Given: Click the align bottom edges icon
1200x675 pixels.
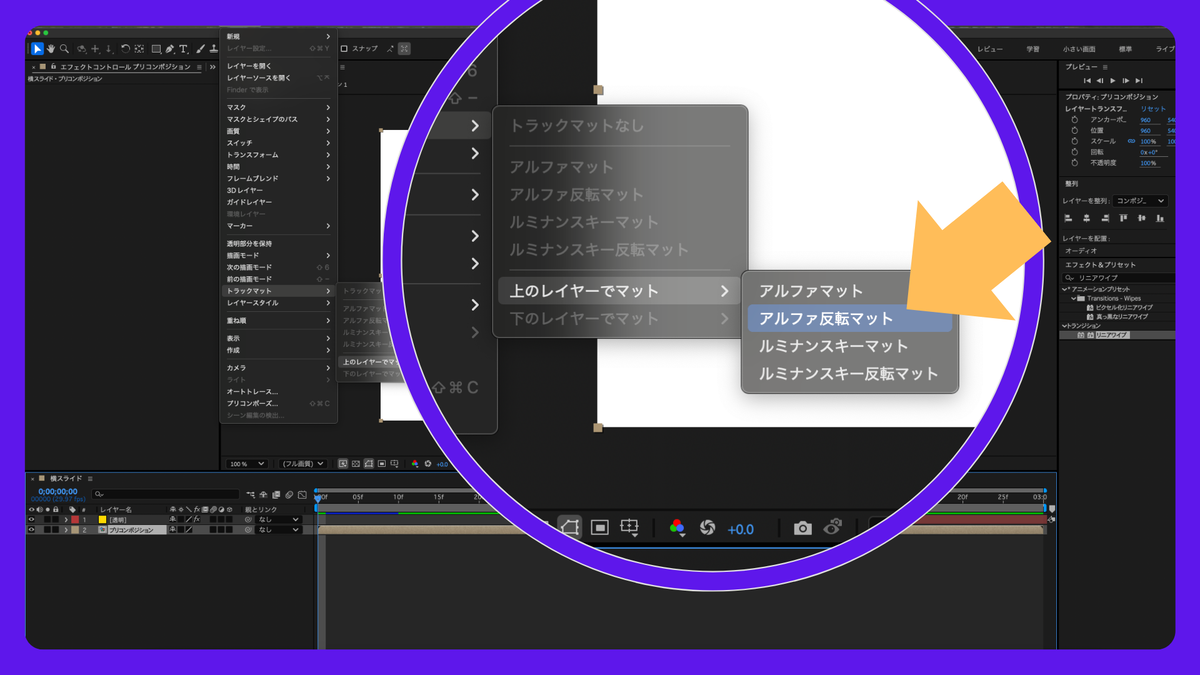Looking at the screenshot, I should [1160, 218].
